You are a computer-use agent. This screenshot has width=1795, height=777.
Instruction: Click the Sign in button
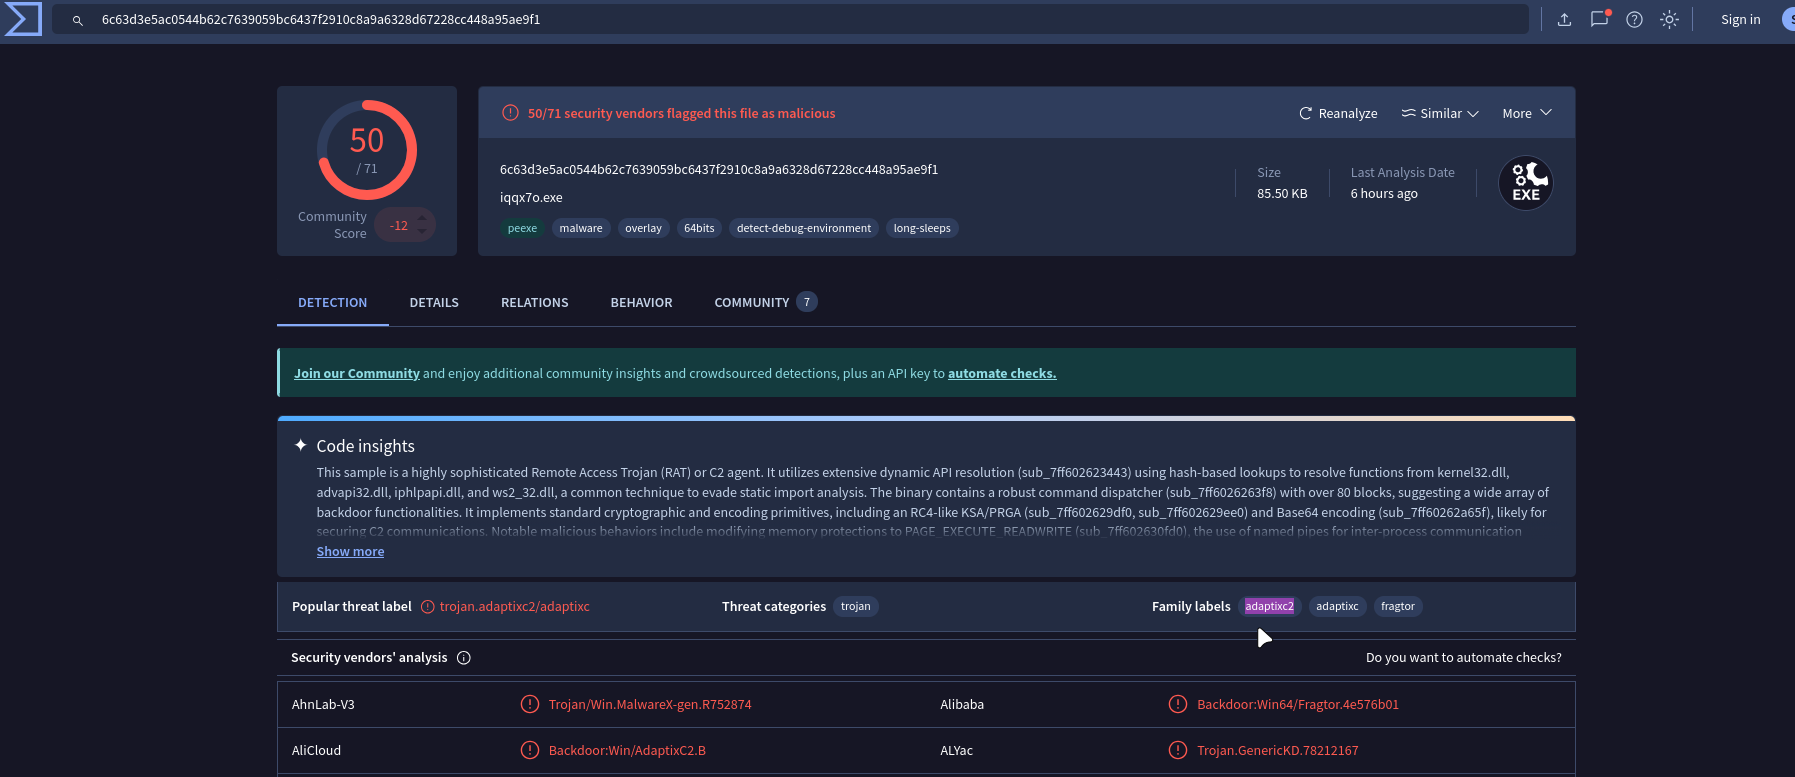coord(1740,19)
